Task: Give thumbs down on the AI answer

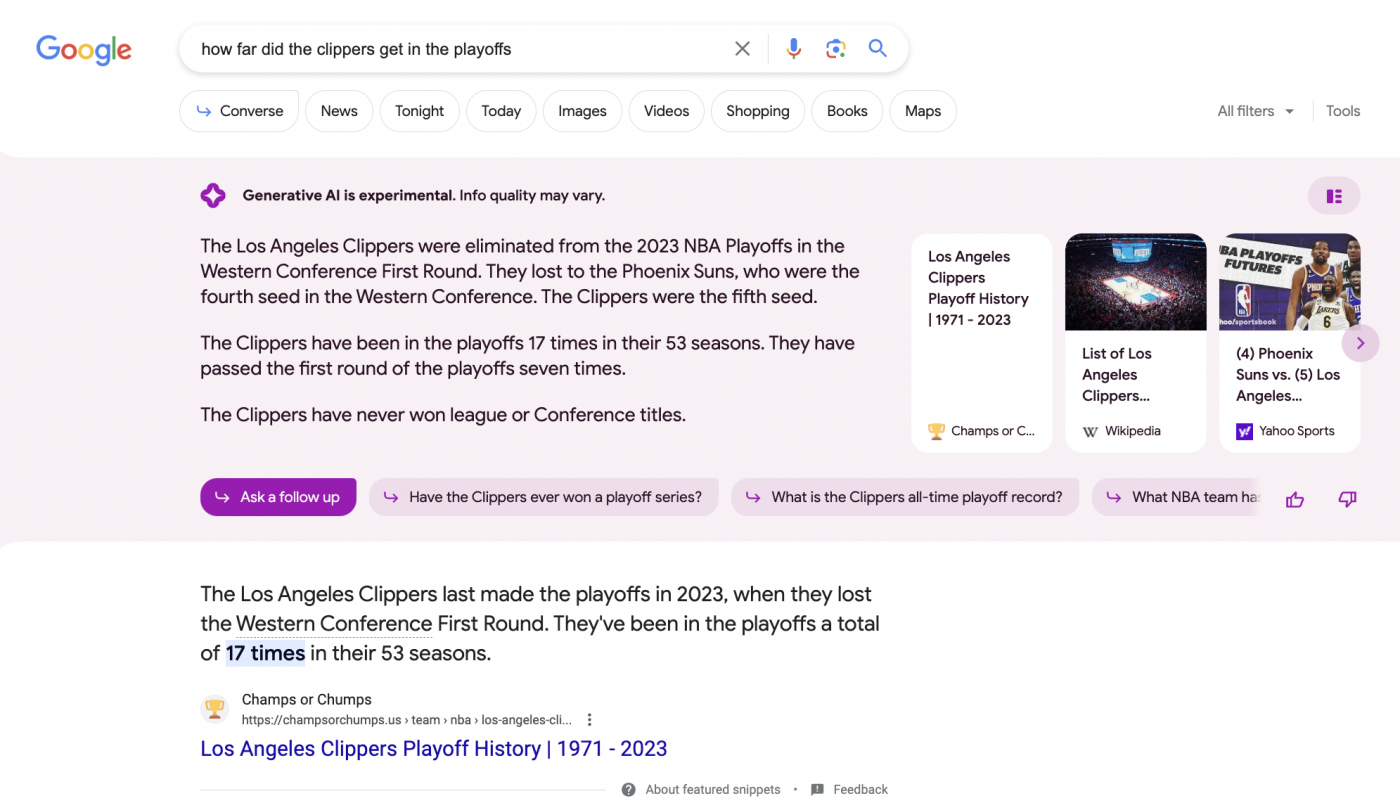Action: point(1347,499)
